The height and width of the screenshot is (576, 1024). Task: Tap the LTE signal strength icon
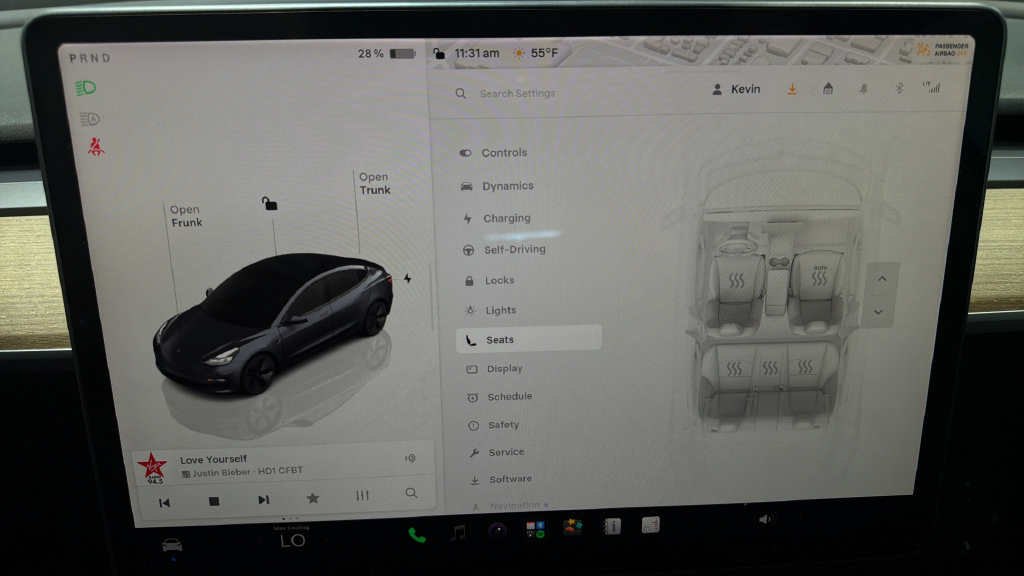(931, 87)
